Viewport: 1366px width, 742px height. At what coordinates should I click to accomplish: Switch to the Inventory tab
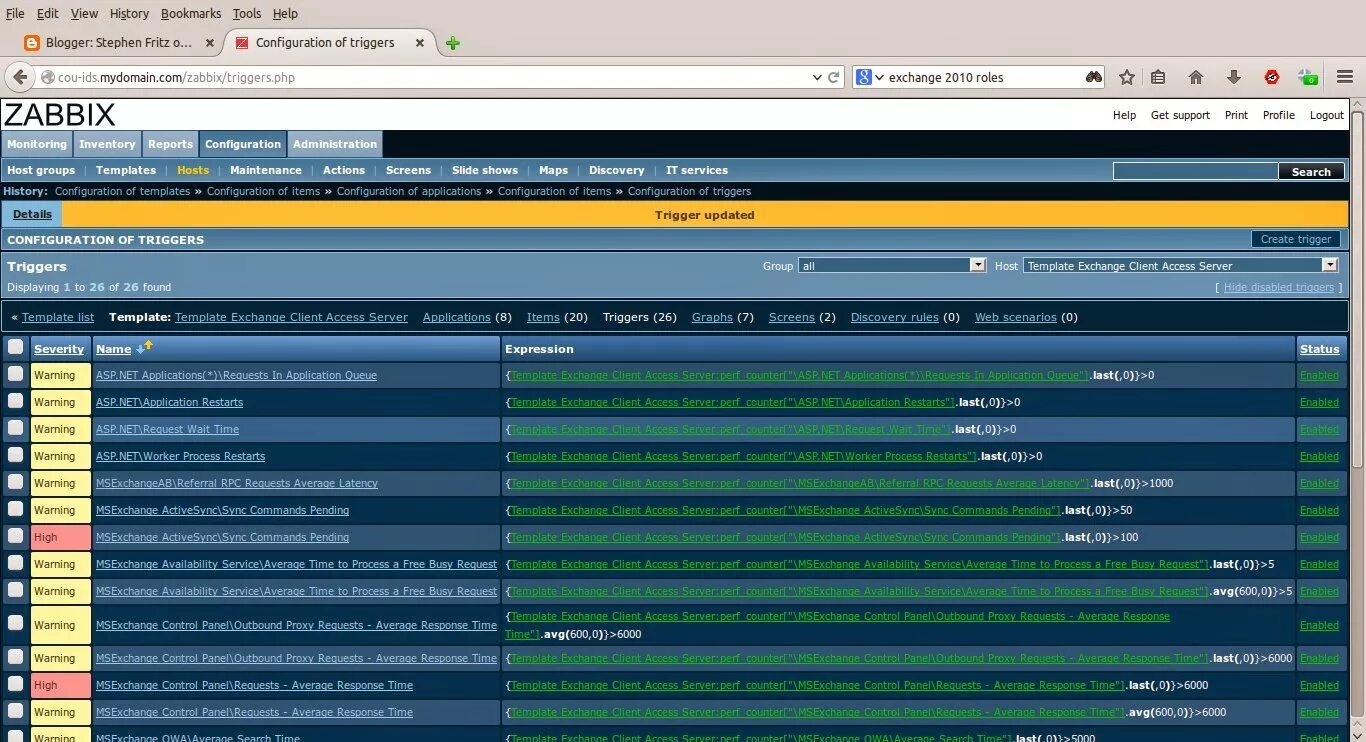point(107,144)
